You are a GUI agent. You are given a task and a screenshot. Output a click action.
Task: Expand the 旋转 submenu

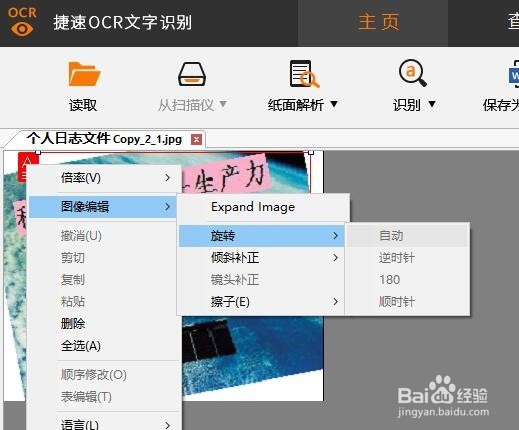pyautogui.click(x=262, y=236)
